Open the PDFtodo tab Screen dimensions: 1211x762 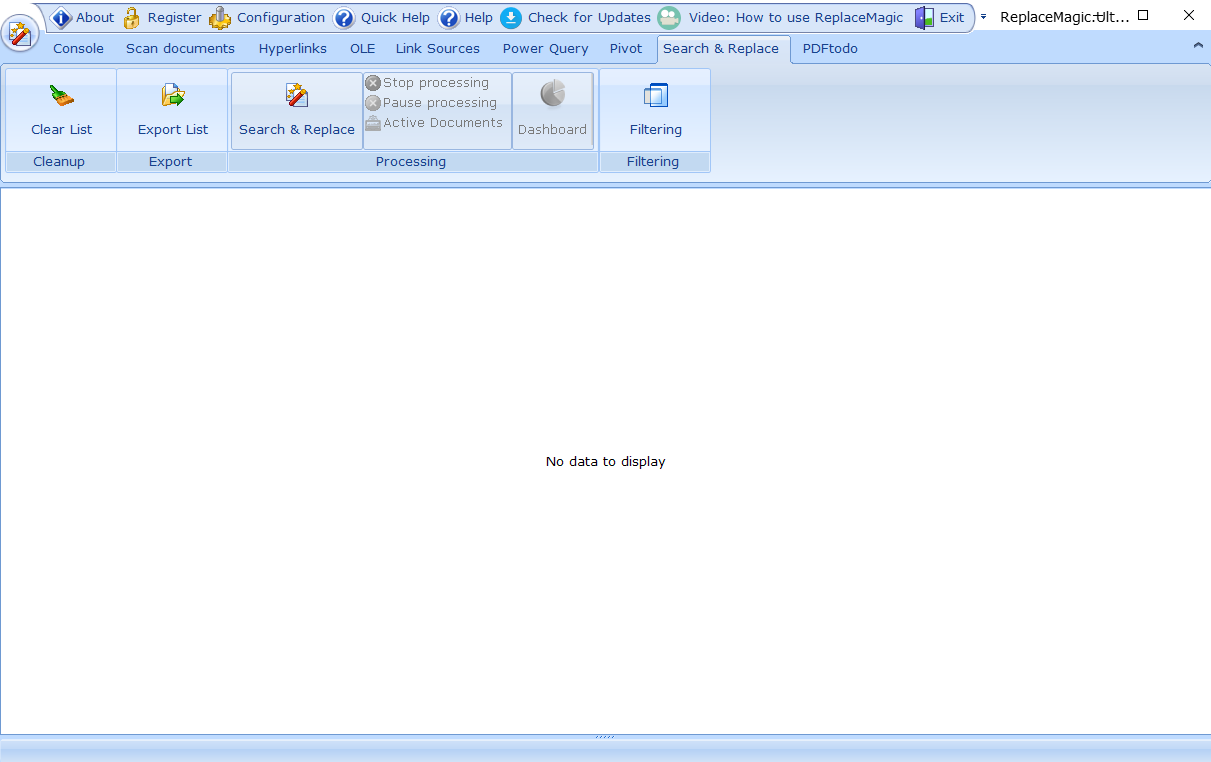829,48
